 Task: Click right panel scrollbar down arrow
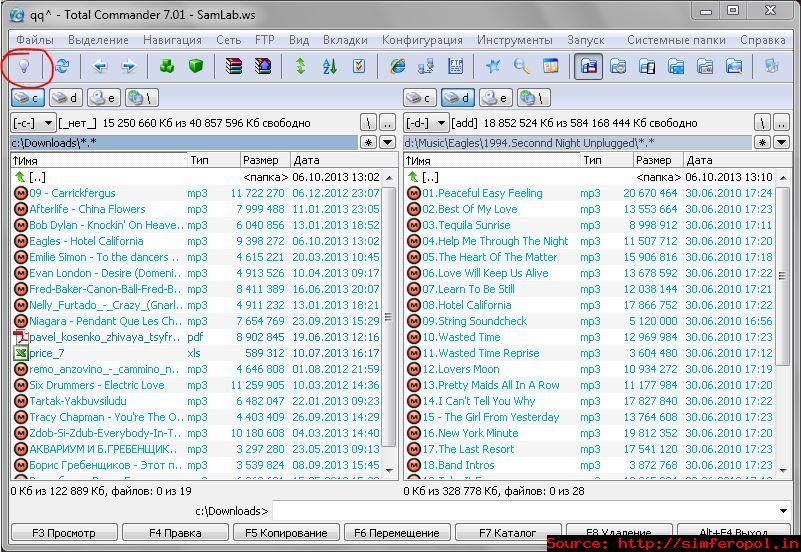pyautogui.click(x=783, y=470)
